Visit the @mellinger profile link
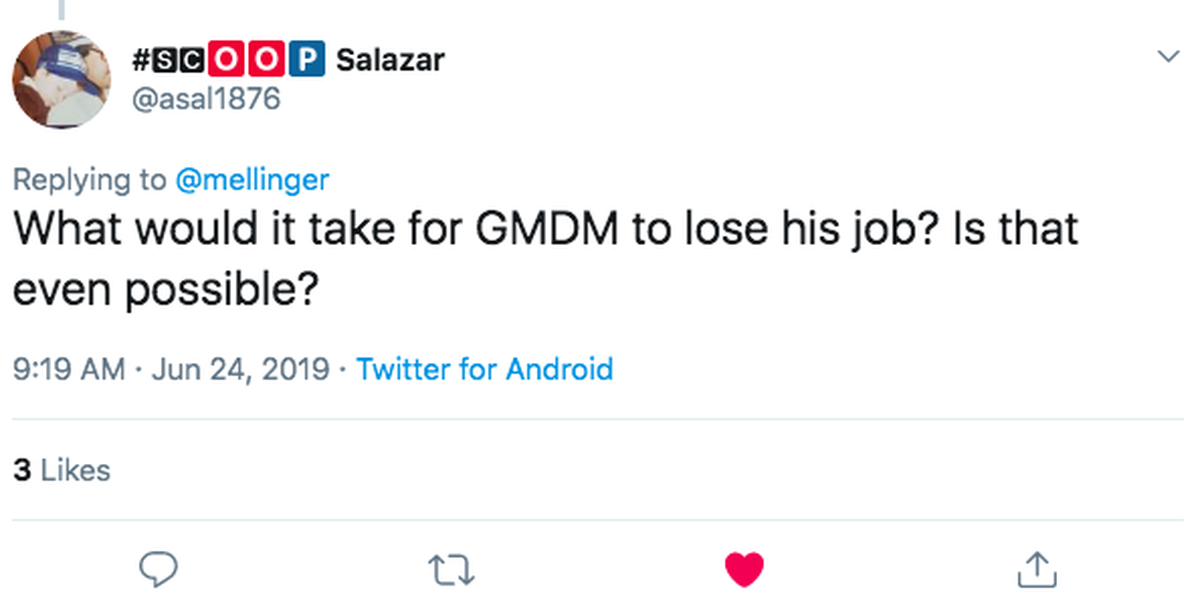 (252, 180)
